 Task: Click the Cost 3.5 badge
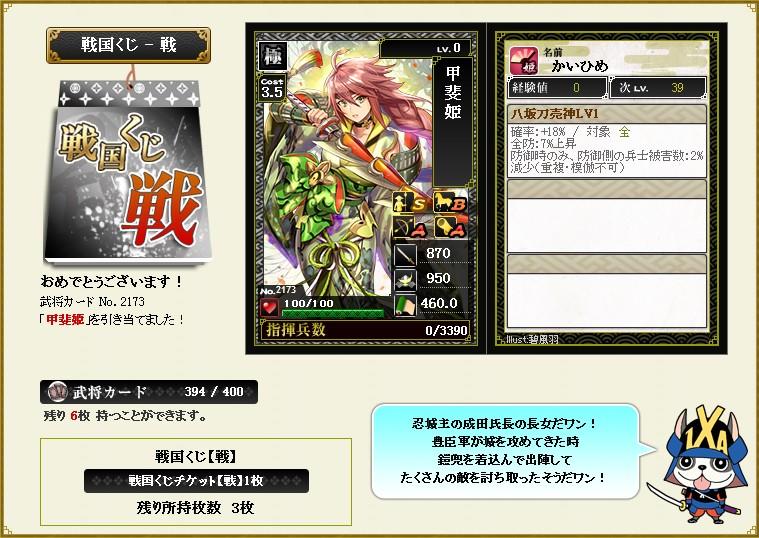coord(272,88)
